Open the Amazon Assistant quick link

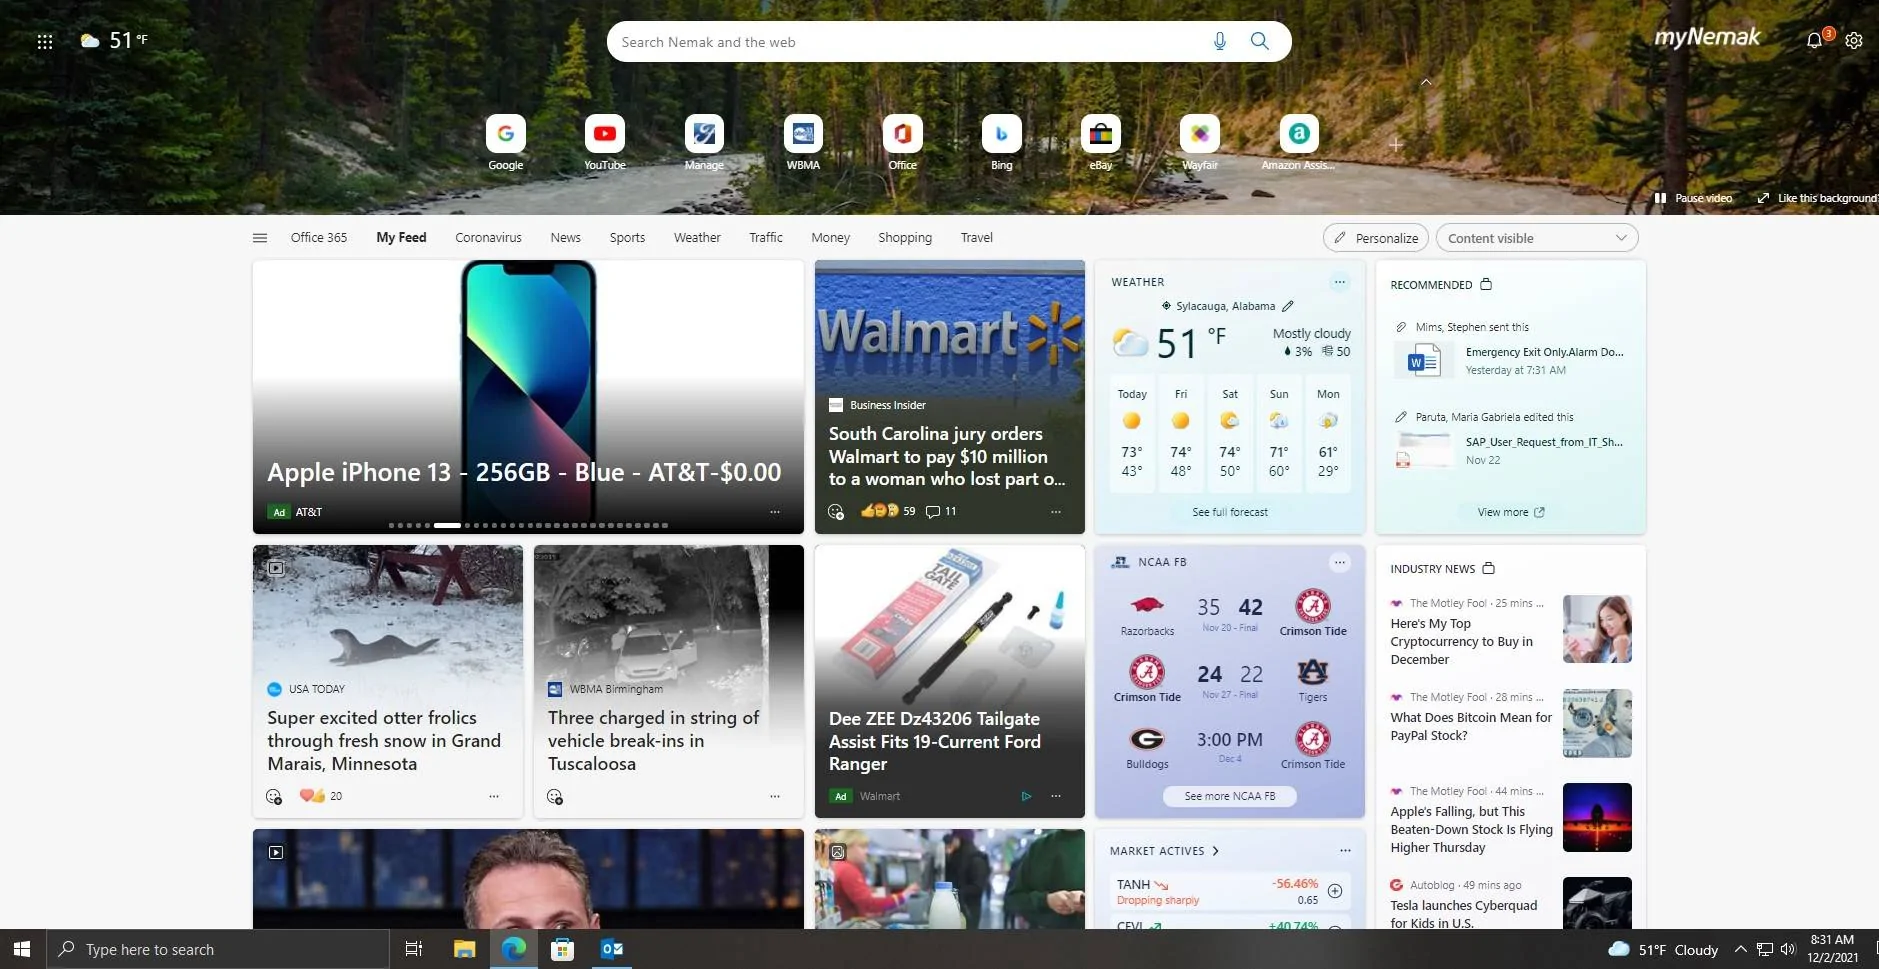click(1299, 142)
